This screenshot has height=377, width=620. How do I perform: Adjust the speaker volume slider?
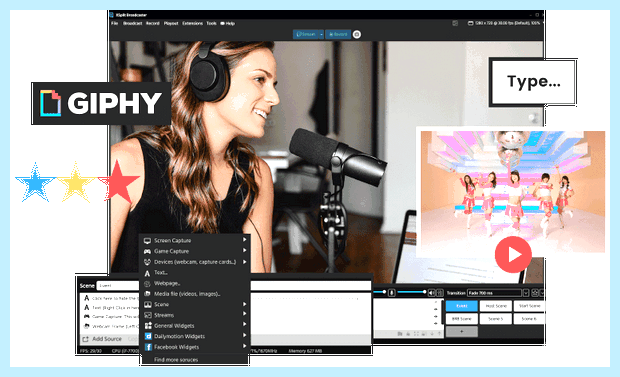411,292
